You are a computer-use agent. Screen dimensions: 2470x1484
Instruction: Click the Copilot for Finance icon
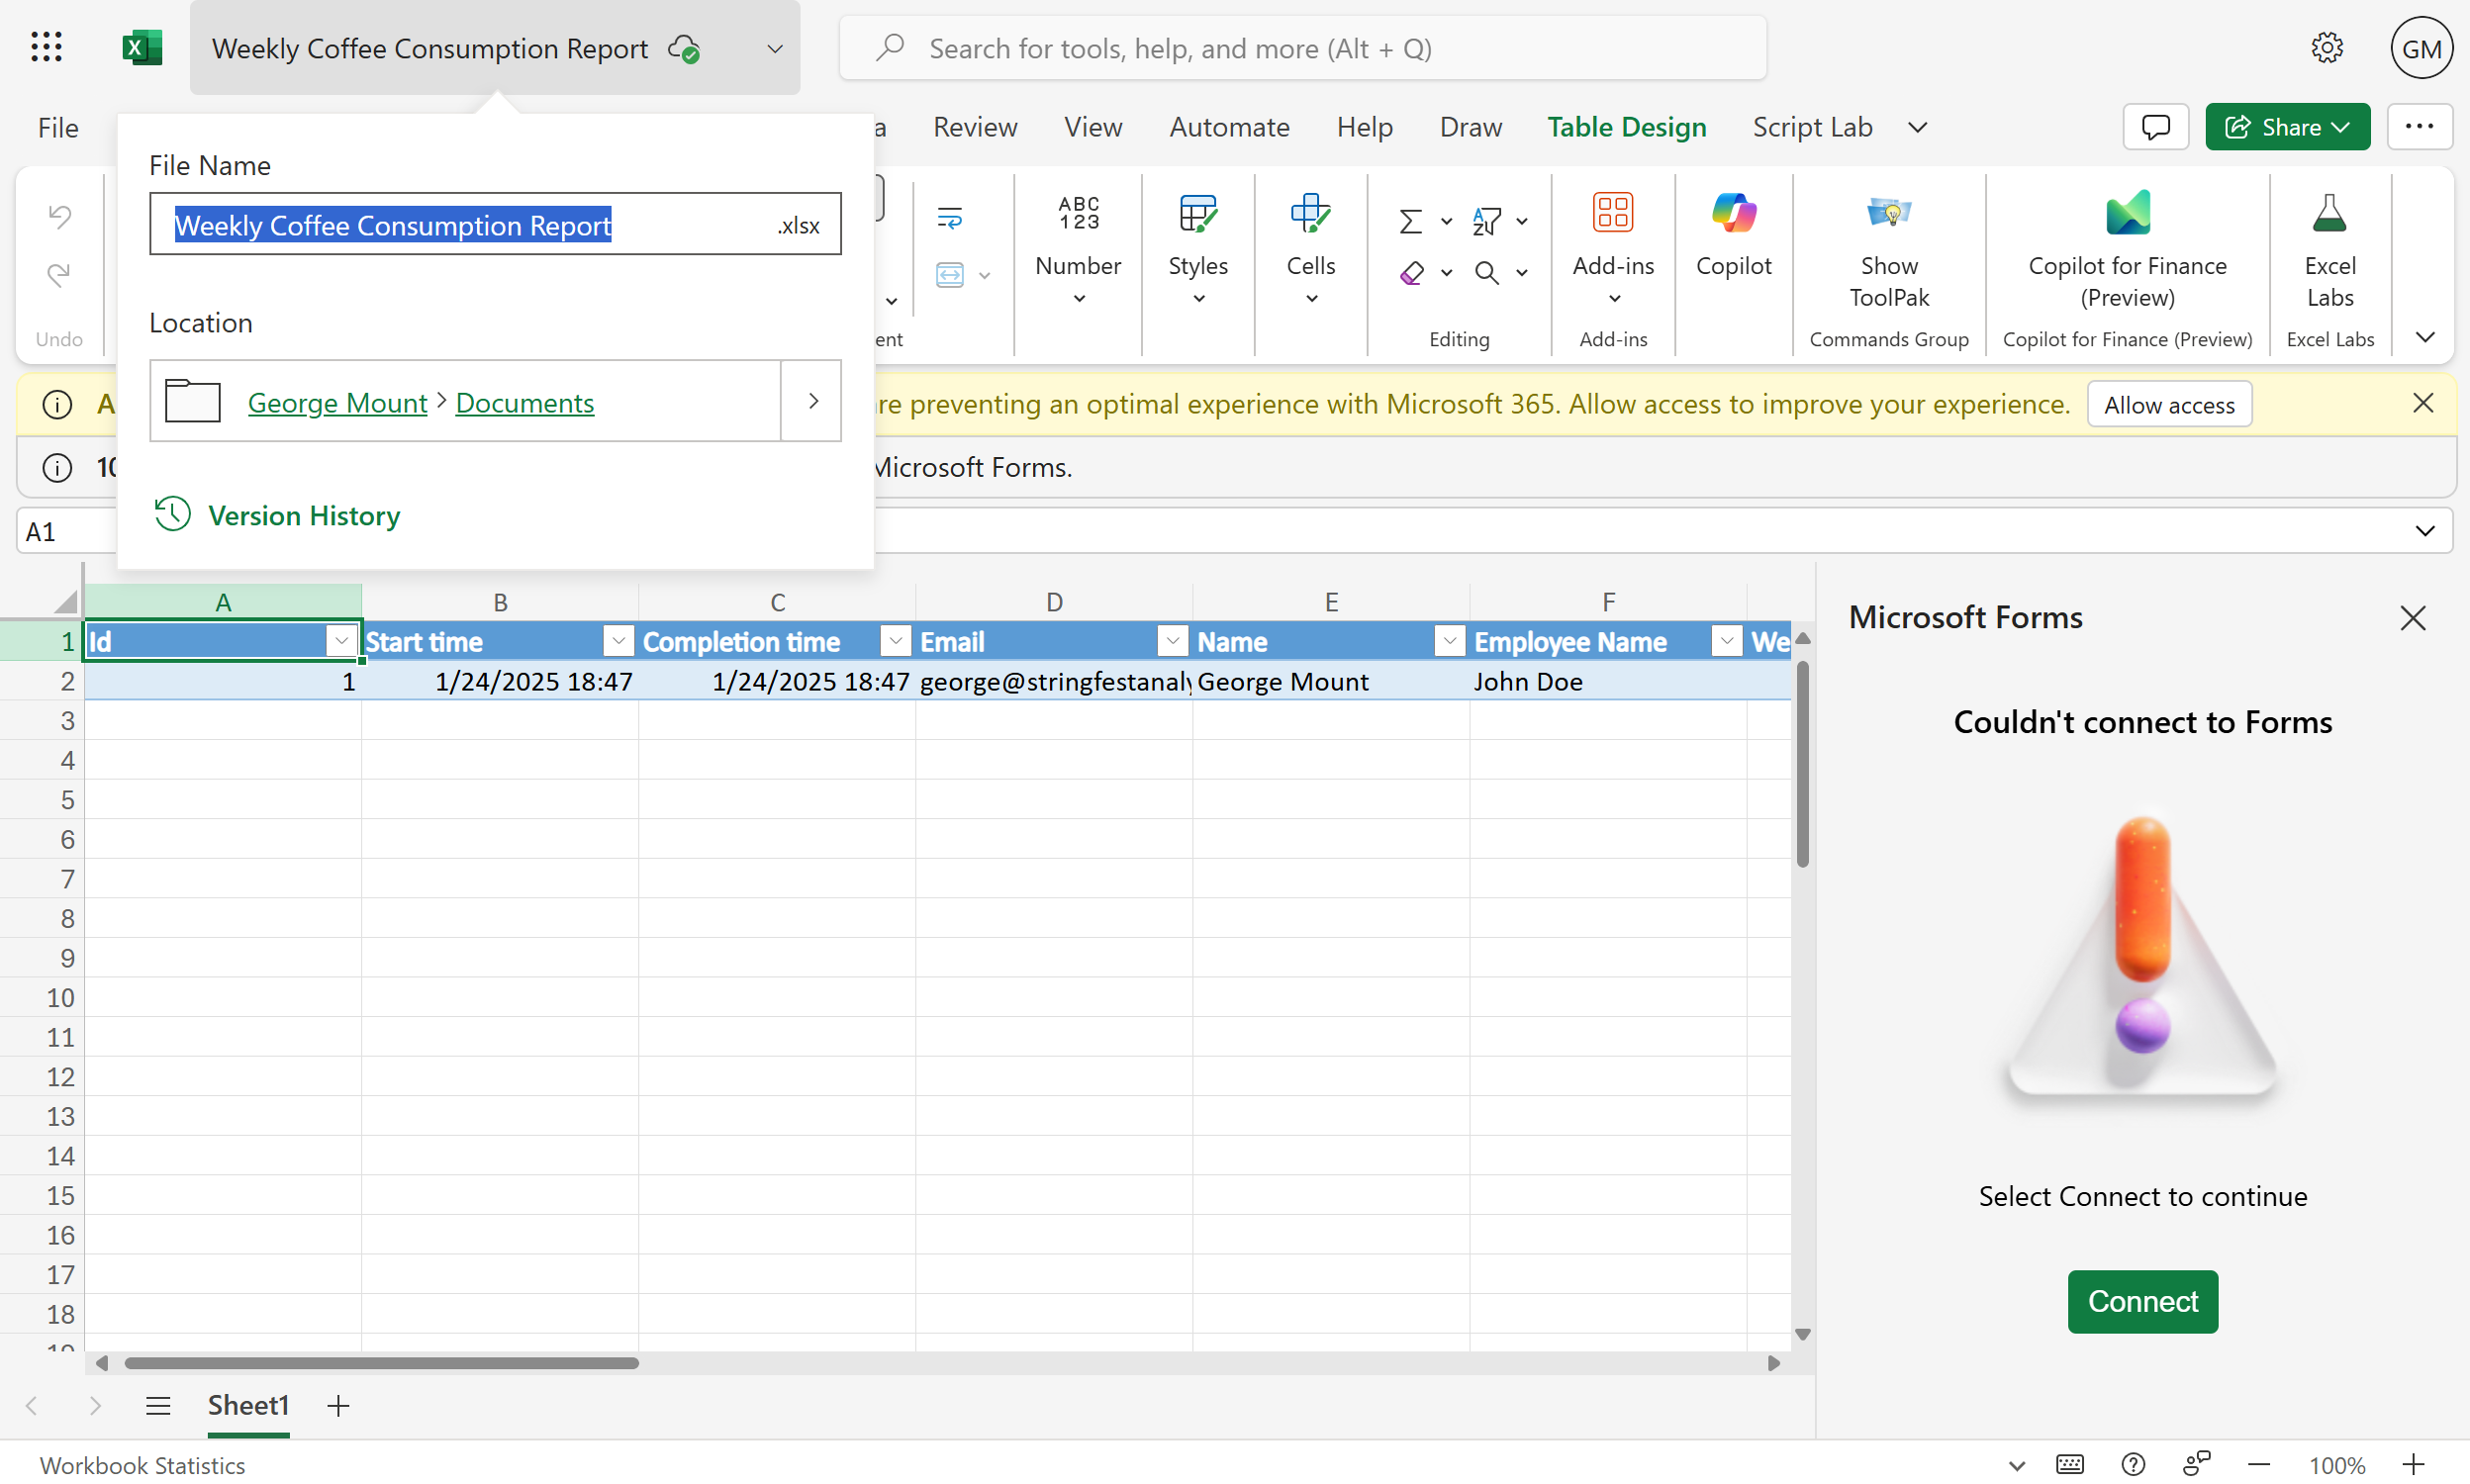2127,214
